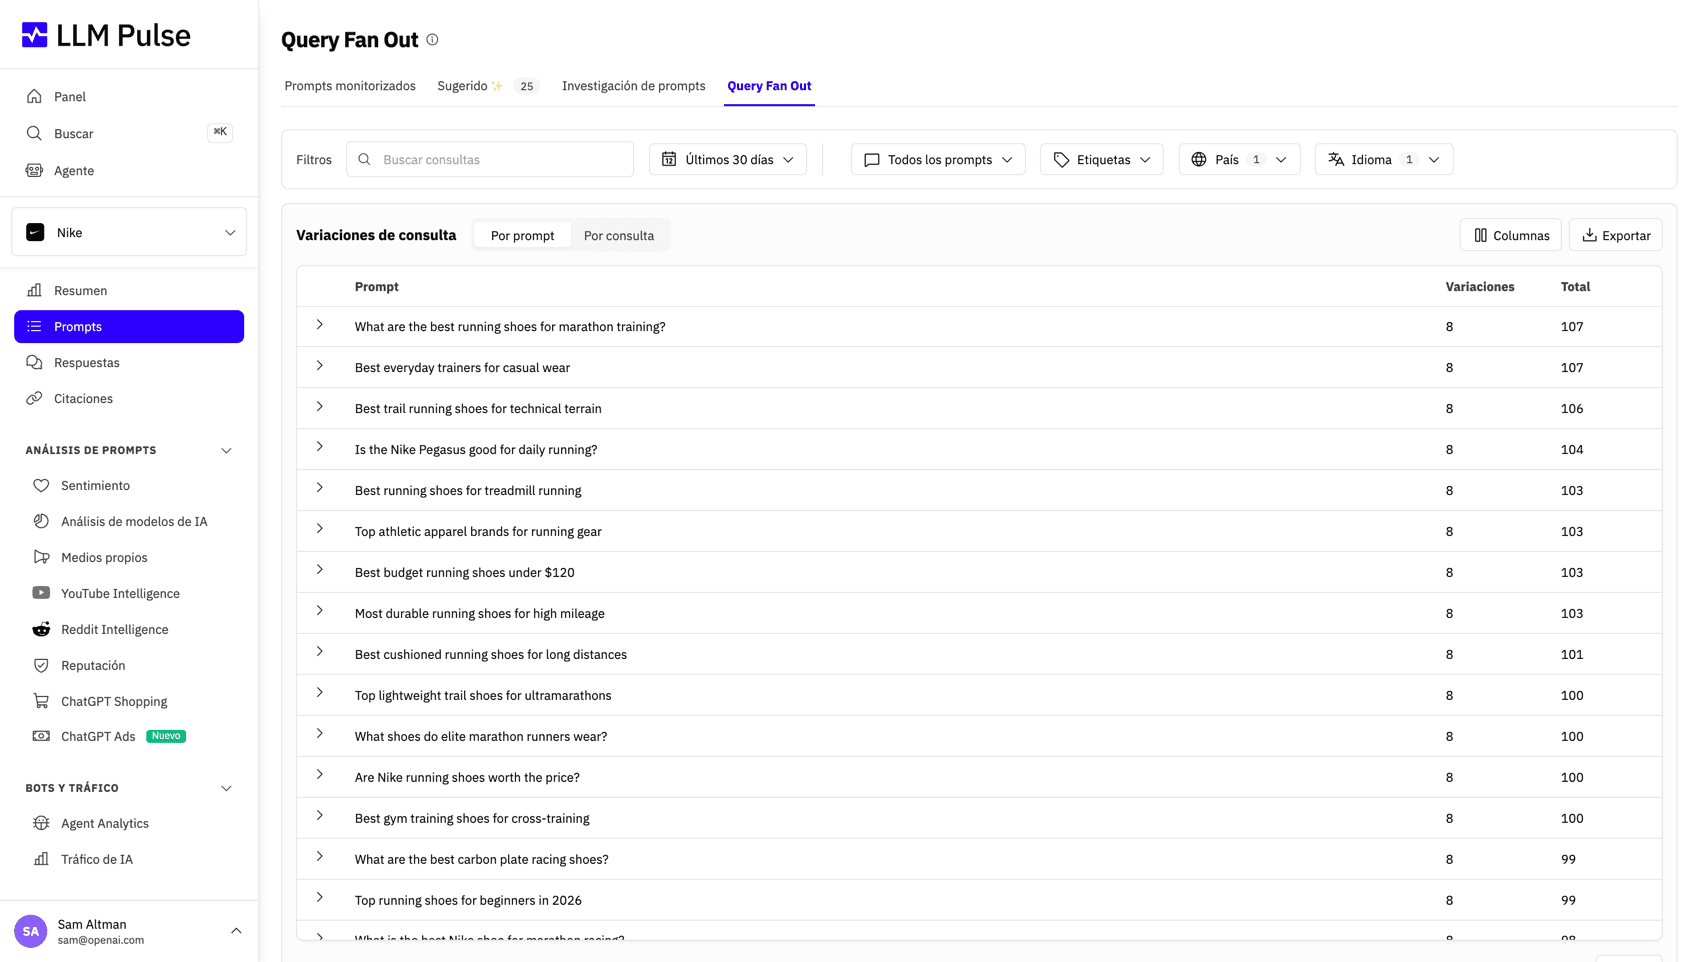
Task: Click the SA user avatar
Action: click(x=31, y=931)
